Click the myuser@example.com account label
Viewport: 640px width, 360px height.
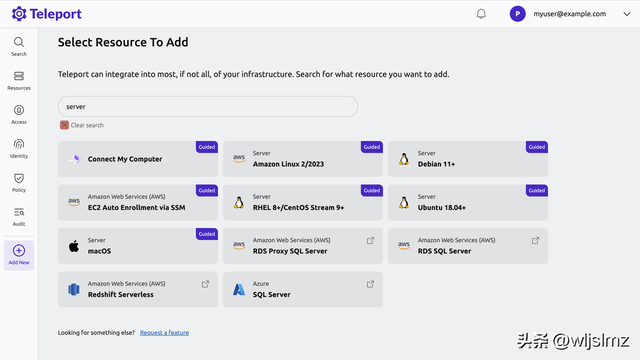569,14
